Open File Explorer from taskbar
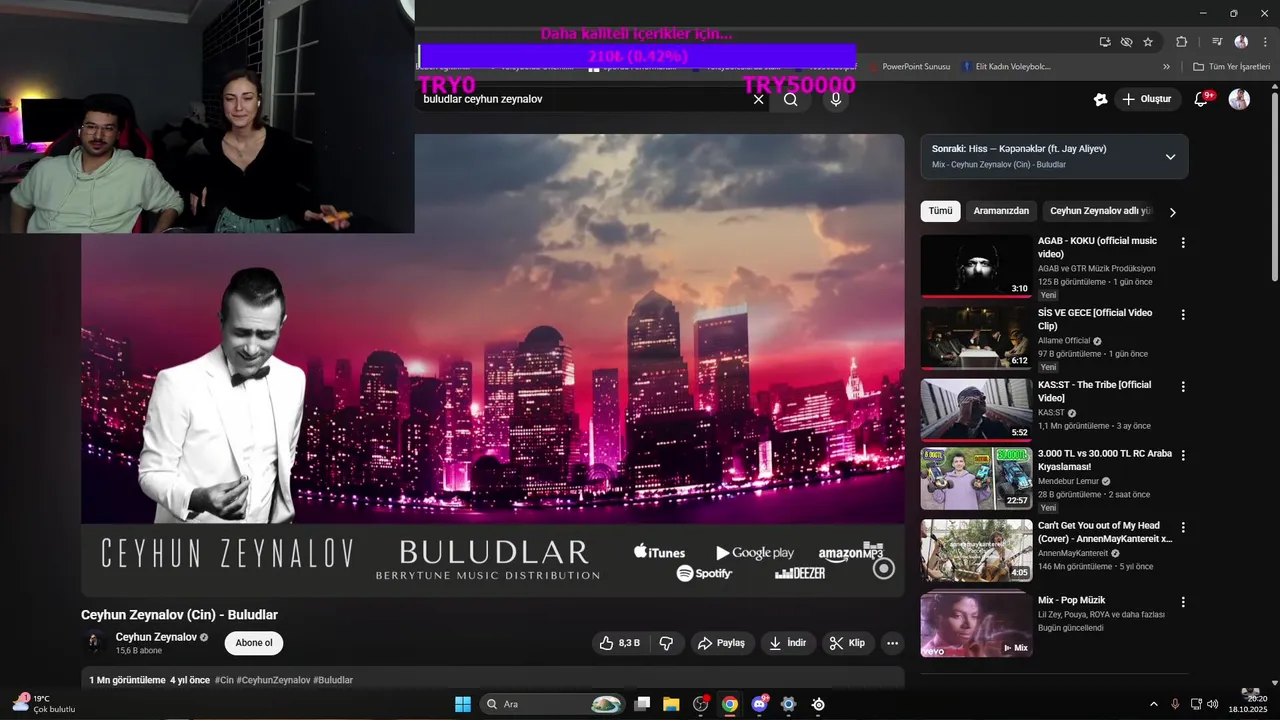Image resolution: width=1280 pixels, height=720 pixels. (671, 704)
